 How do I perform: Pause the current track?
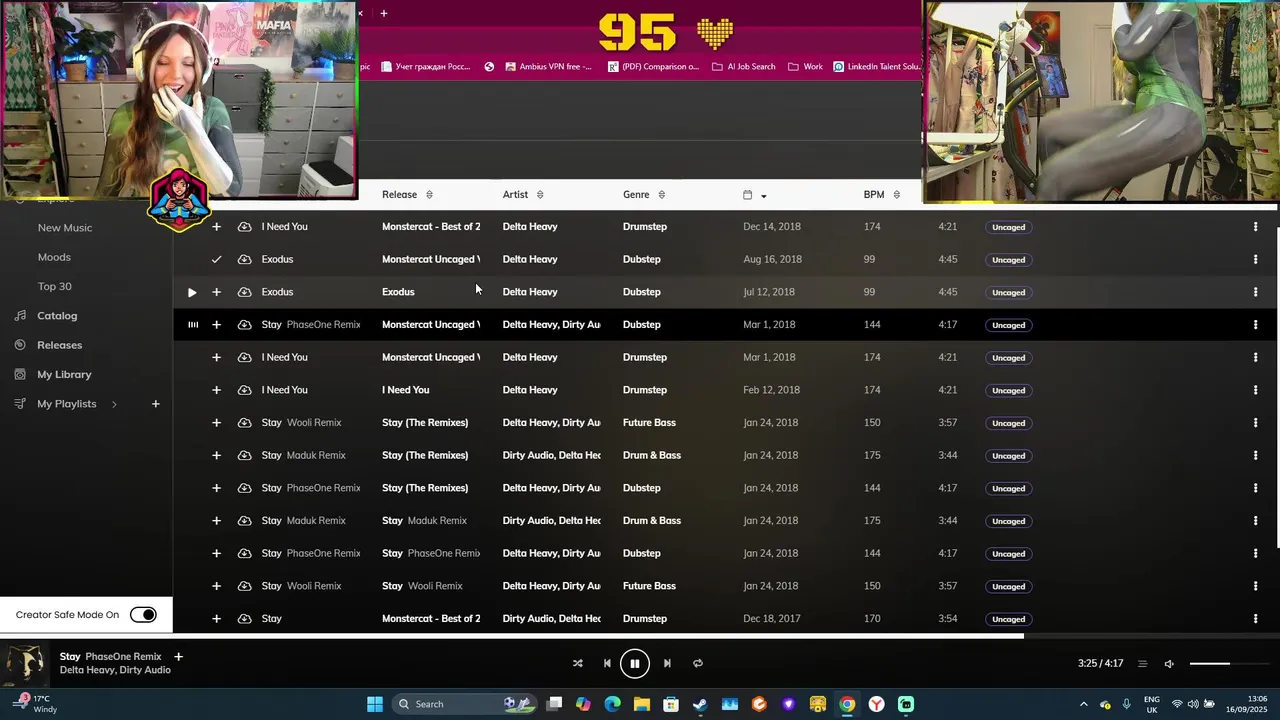(x=634, y=663)
